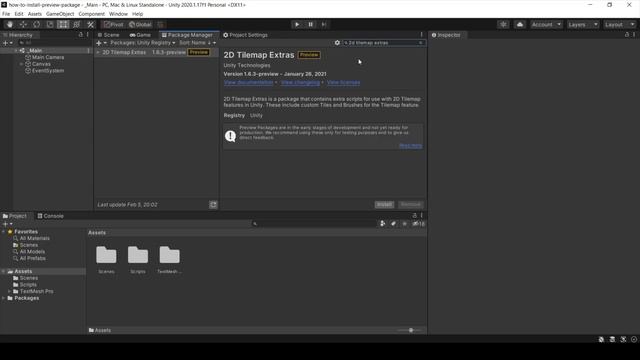Click the package search field
The width and height of the screenshot is (640, 360).
pyautogui.click(x=383, y=43)
